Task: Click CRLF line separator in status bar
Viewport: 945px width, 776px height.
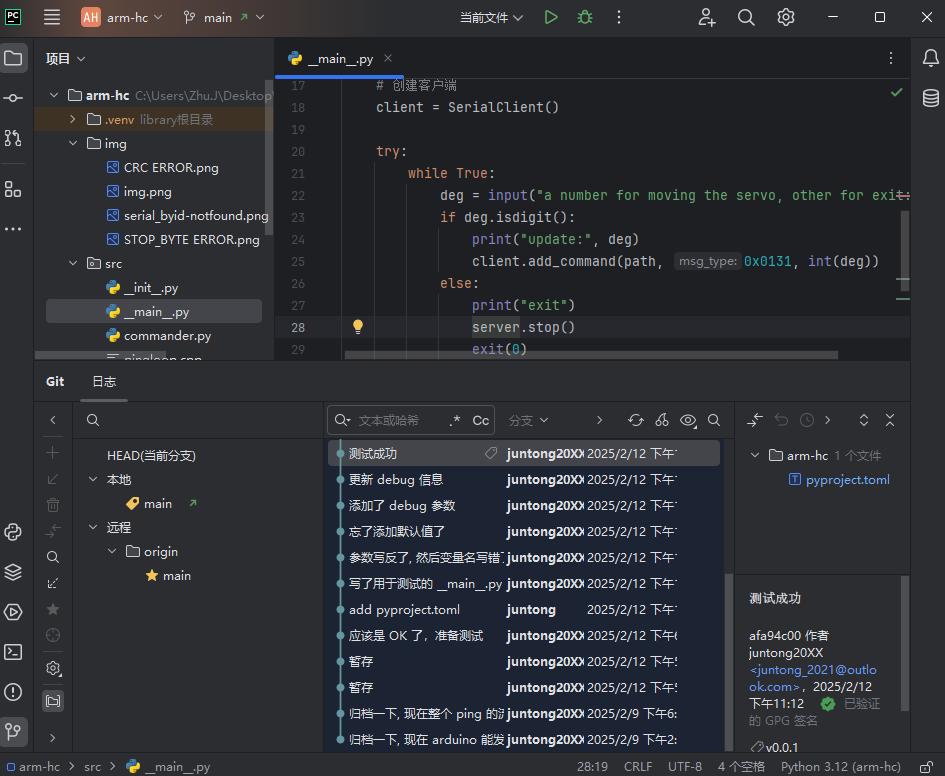Action: tap(638, 766)
